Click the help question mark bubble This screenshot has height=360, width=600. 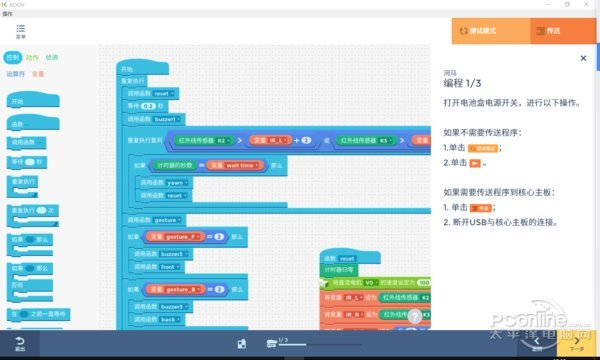click(415, 316)
